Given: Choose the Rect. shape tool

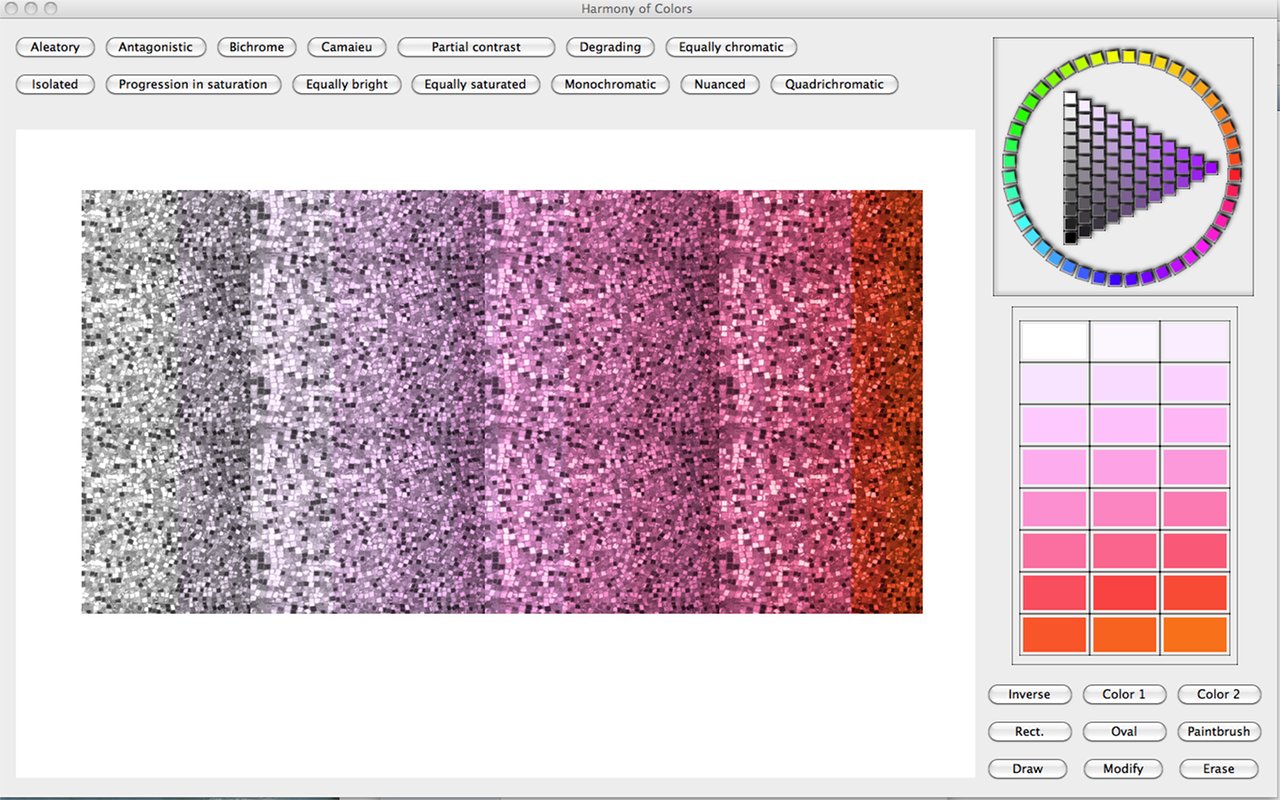Looking at the screenshot, I should [x=1029, y=732].
